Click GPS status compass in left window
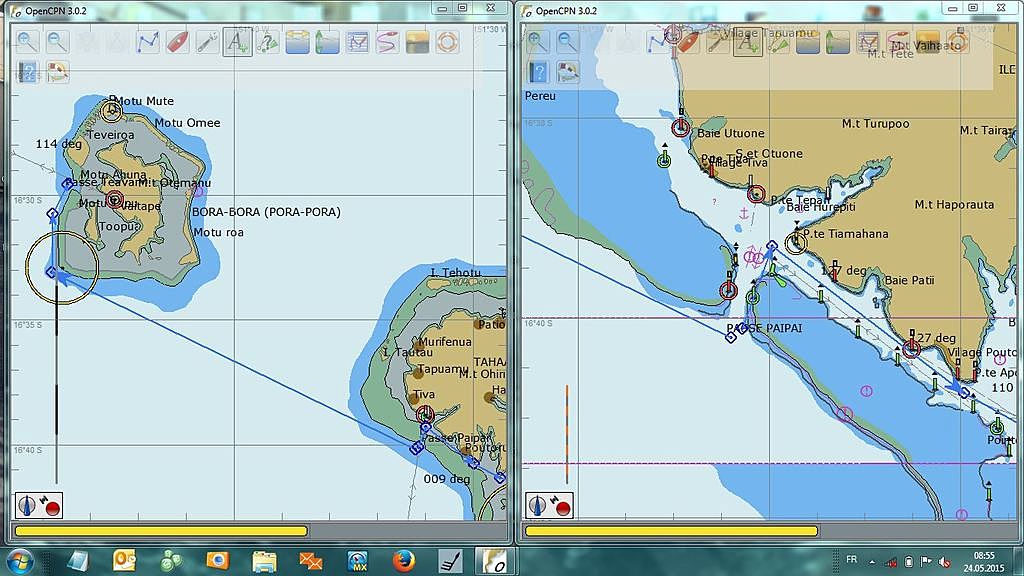 pyautogui.click(x=39, y=505)
